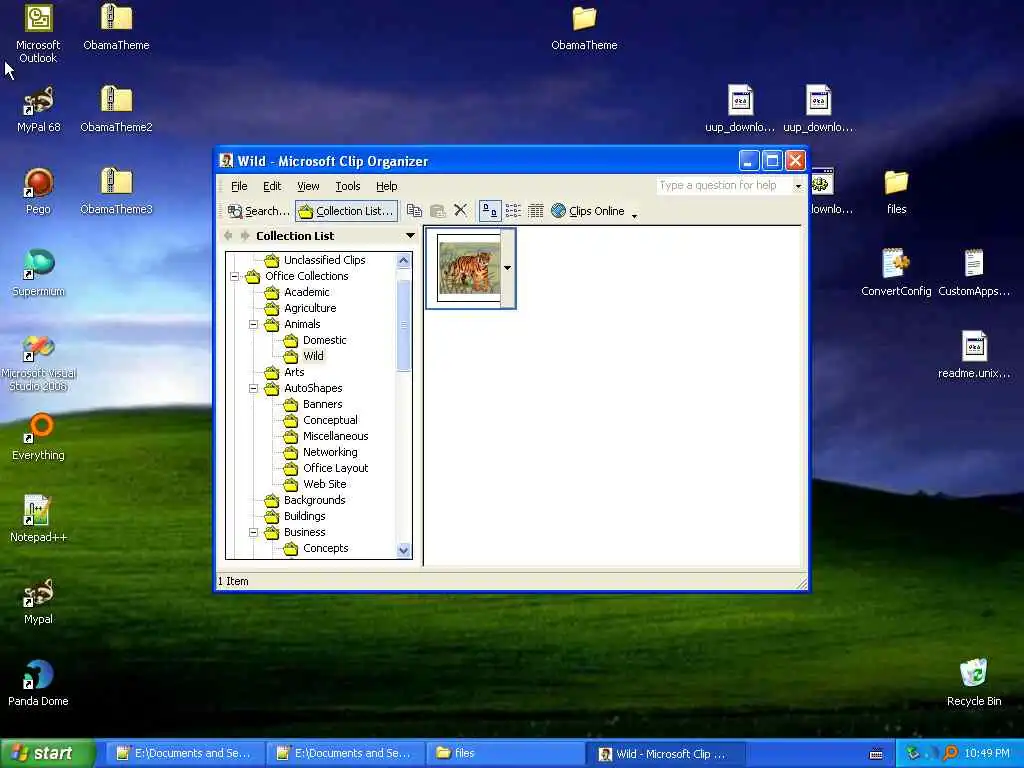Collapse the Business tree node
The image size is (1024, 768).
(x=253, y=532)
